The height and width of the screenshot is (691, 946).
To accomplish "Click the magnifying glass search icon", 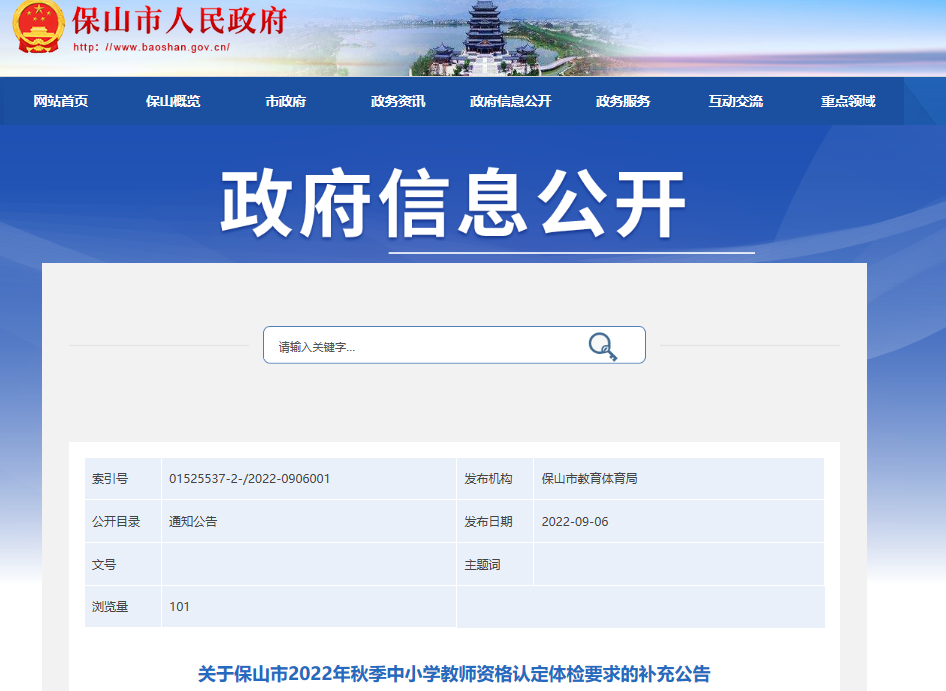I will point(602,346).
